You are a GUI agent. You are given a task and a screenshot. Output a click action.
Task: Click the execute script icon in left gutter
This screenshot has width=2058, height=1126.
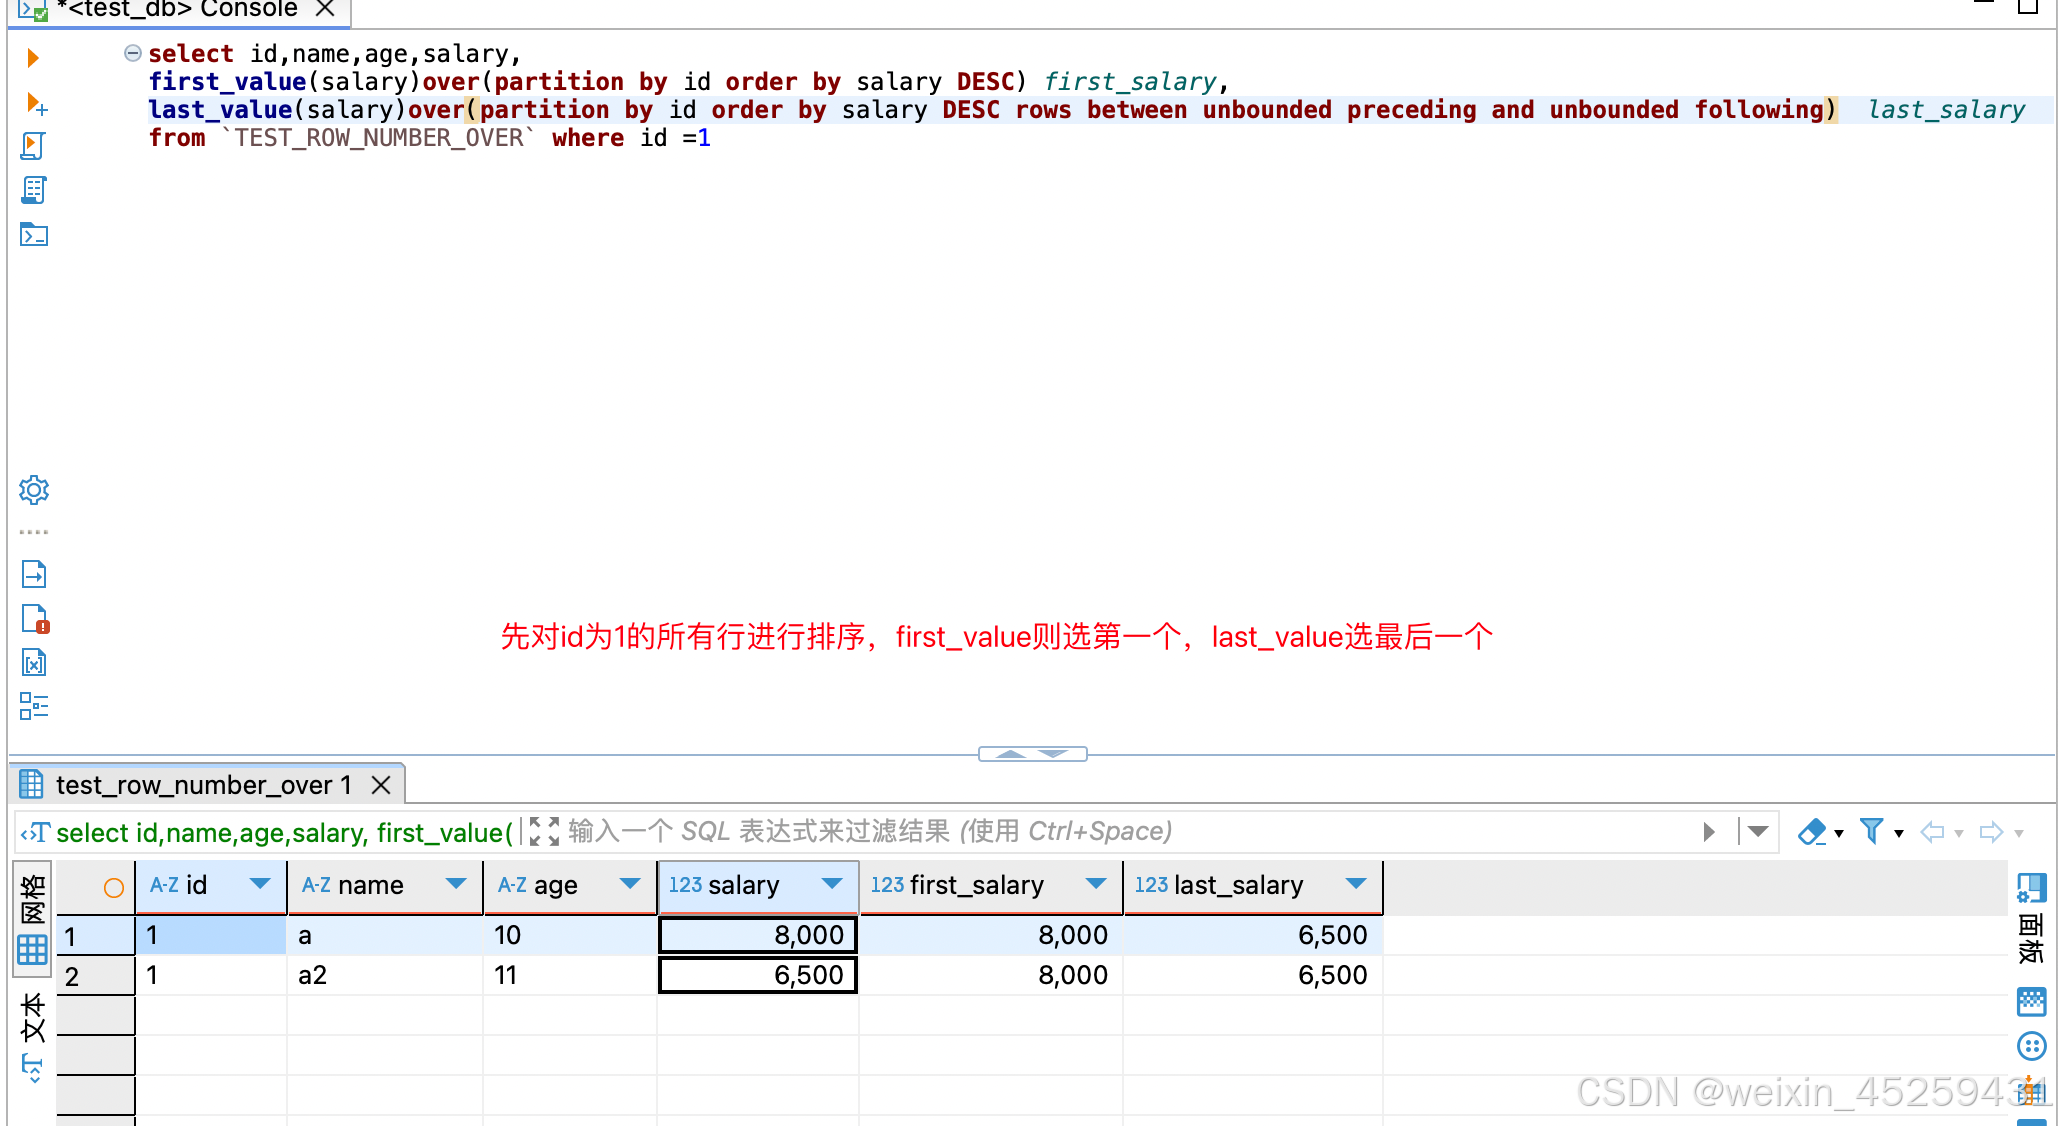coord(33,146)
